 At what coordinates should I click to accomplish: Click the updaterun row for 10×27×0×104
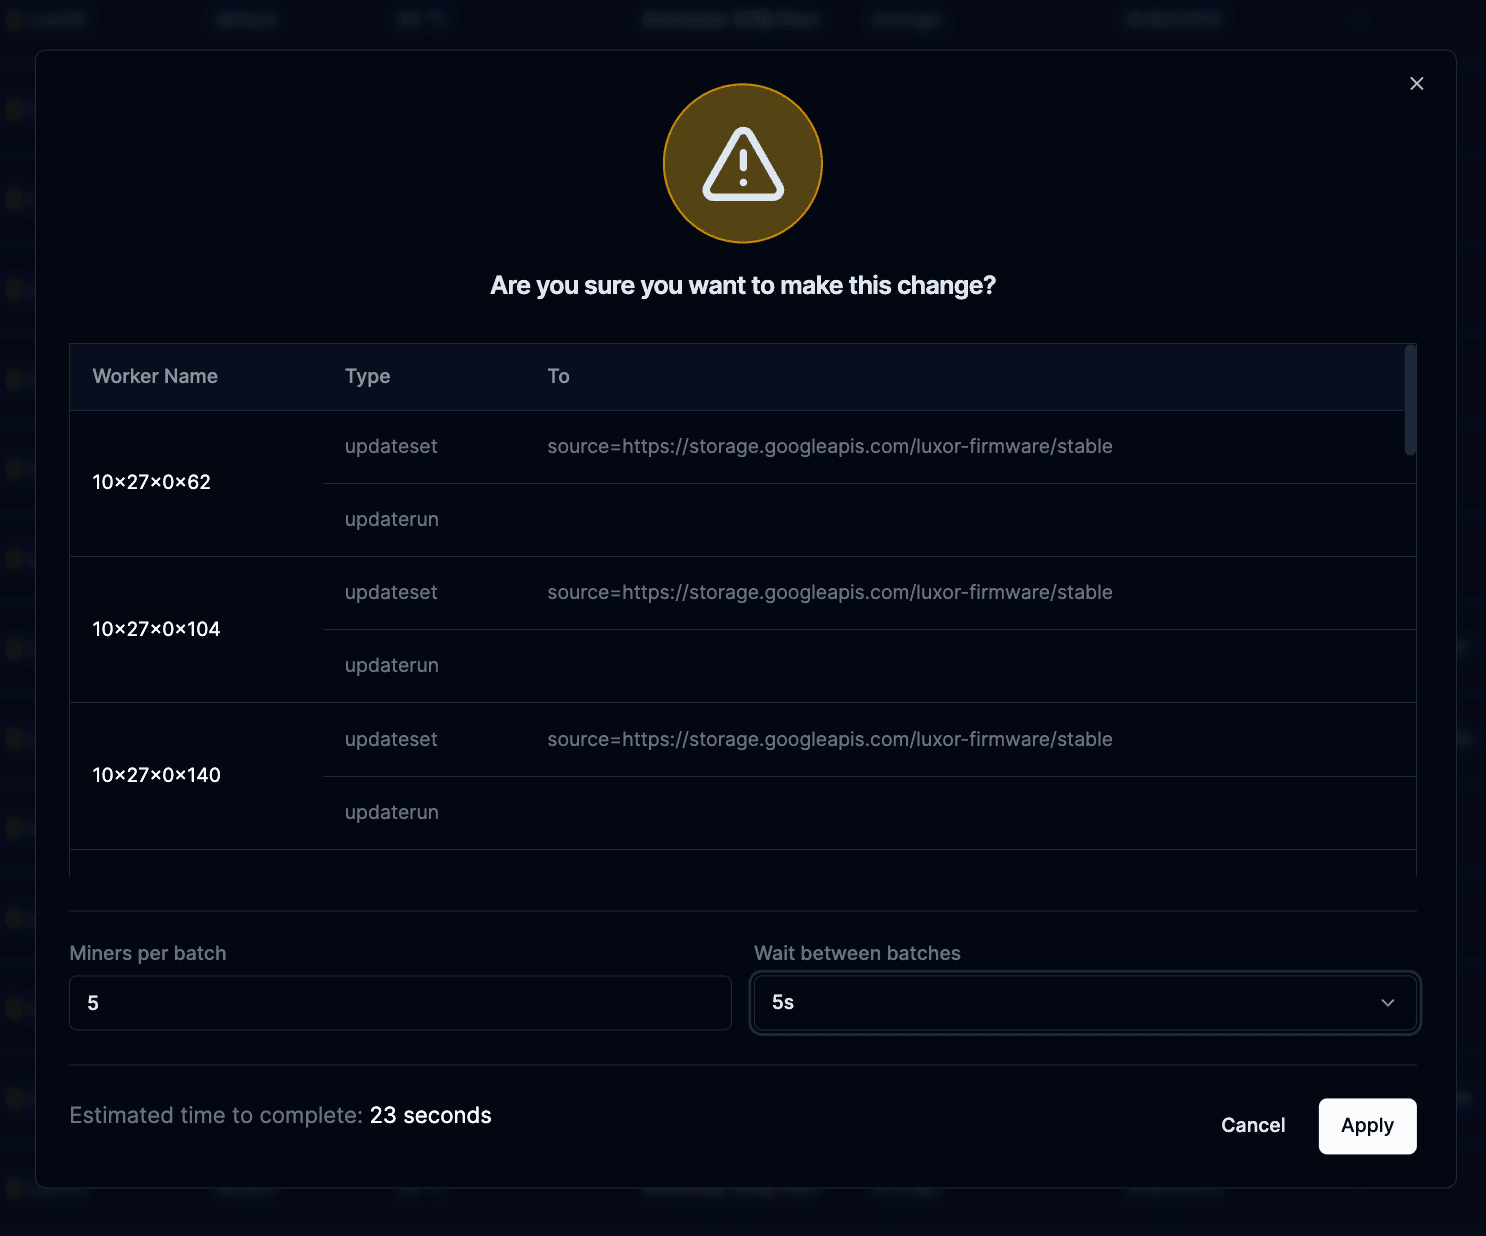pos(391,665)
